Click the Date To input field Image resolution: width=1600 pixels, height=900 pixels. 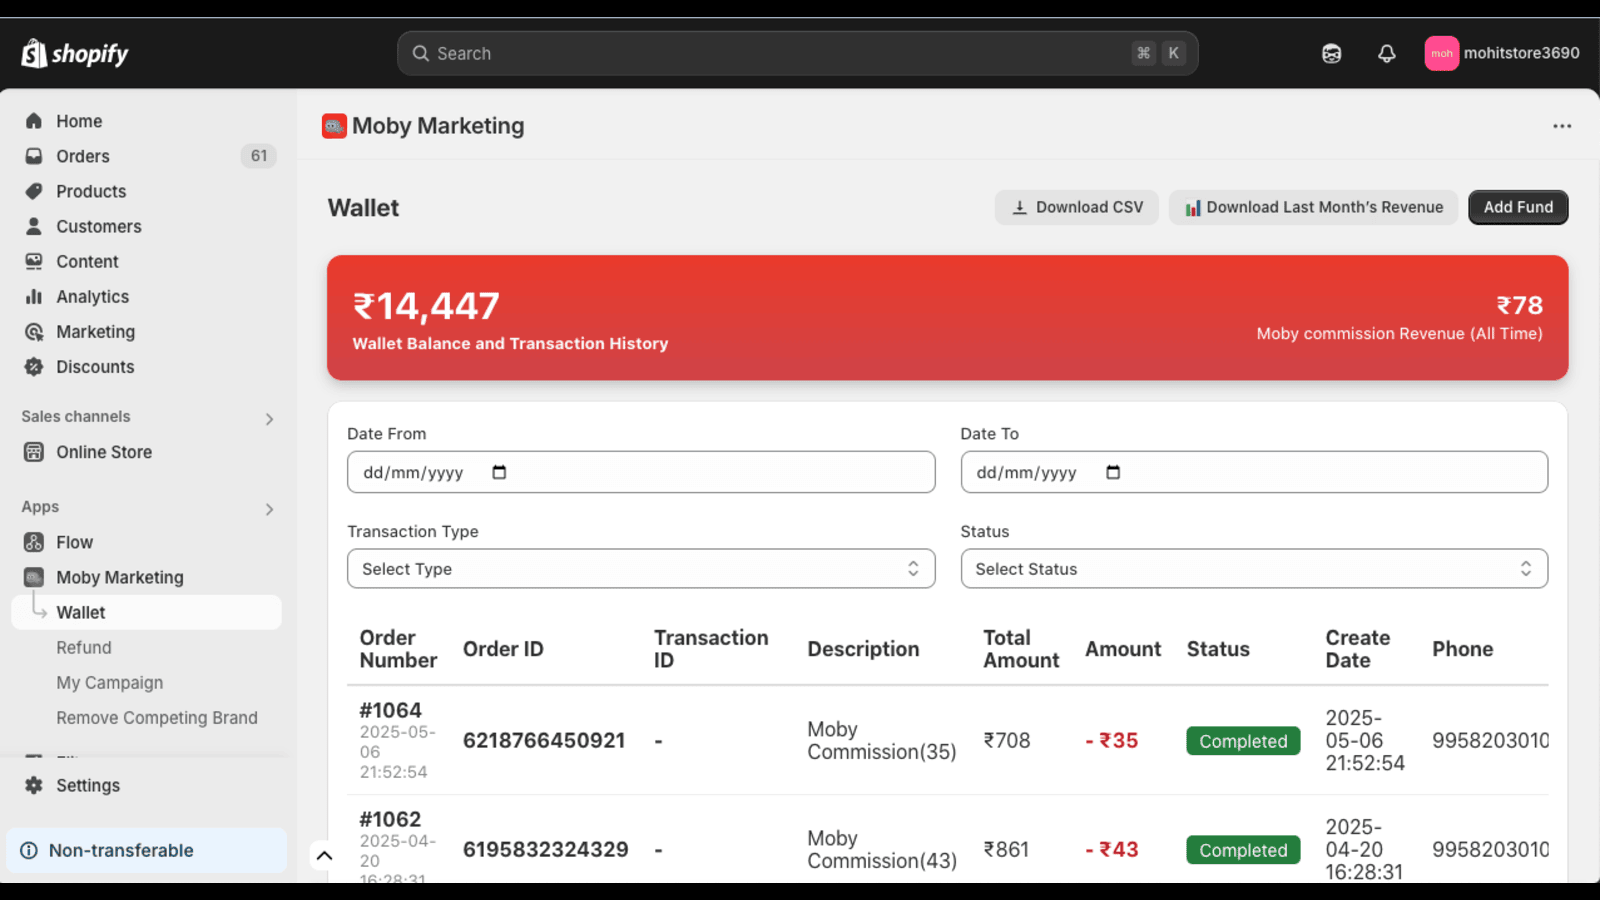pyautogui.click(x=1254, y=472)
